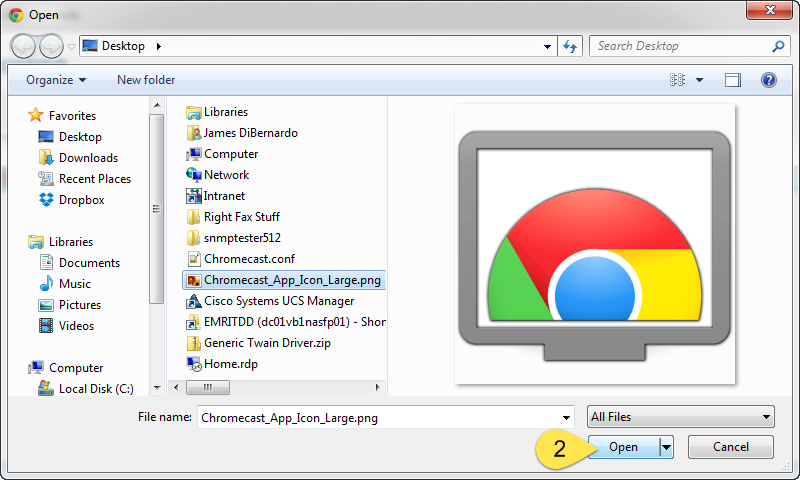Select Home.rdp file icon
800x480 pixels.
tap(194, 364)
